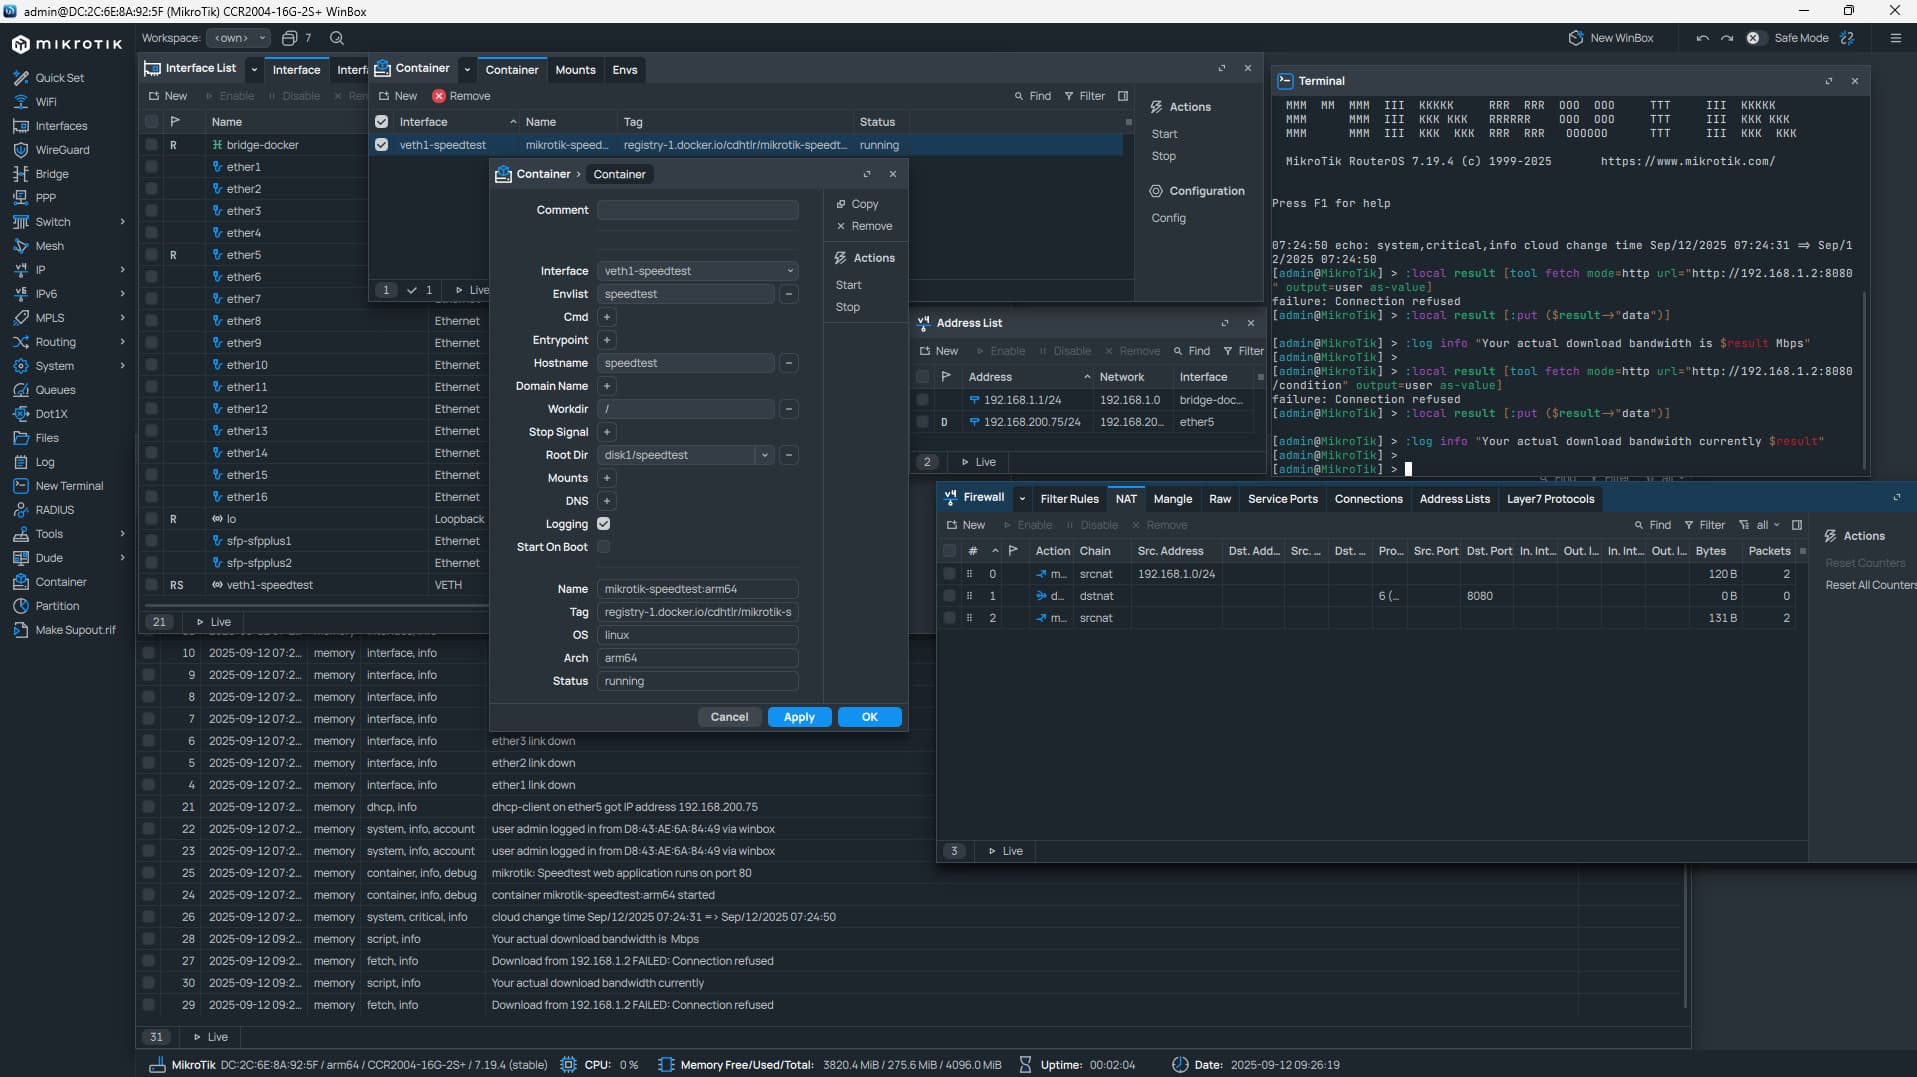Click the Terminal panel vertical scrollbar
1917x1077 pixels.
1863,380
